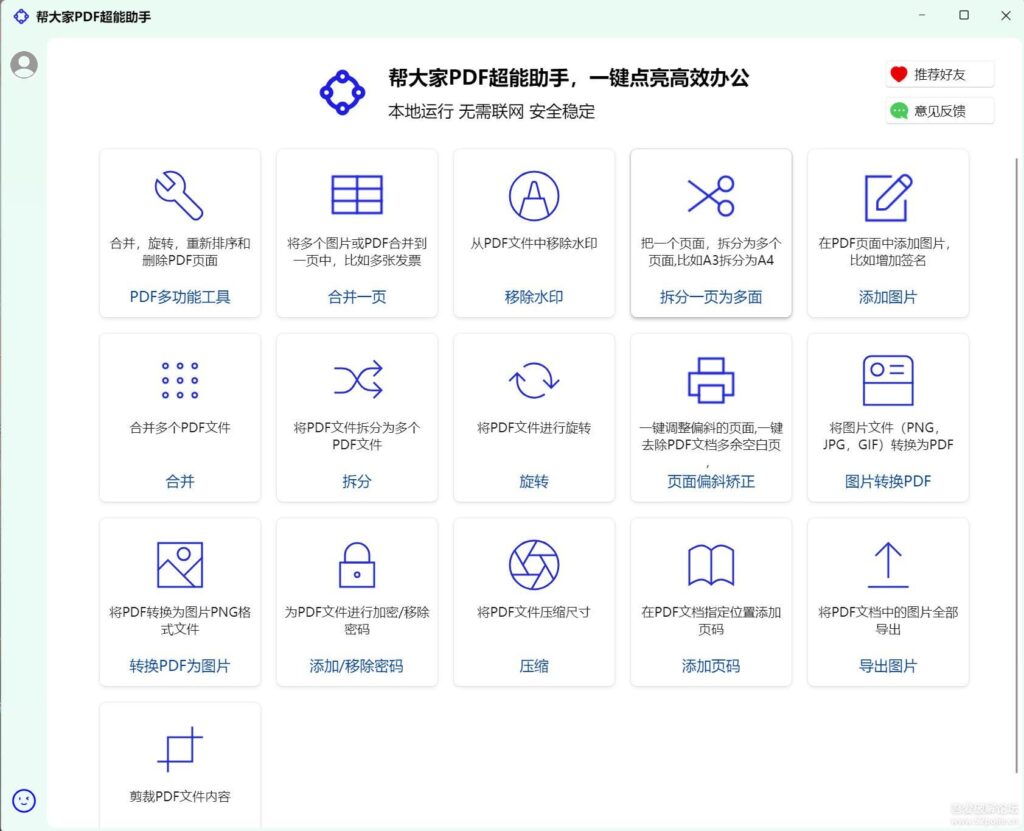
Task: Select the 移除水印 watermark removal tool
Action: click(534, 232)
